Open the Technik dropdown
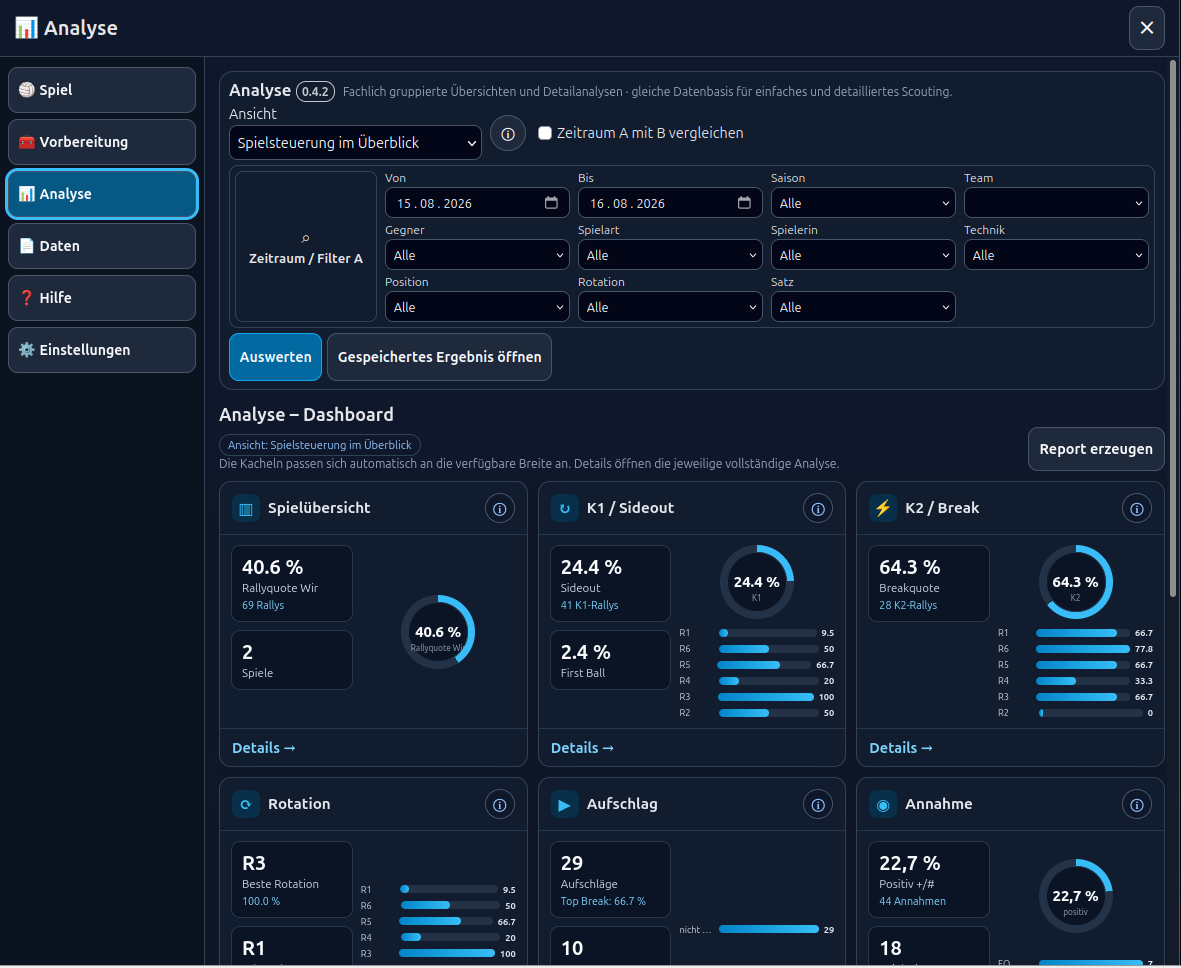This screenshot has width=1181, height=968. (x=1055, y=255)
